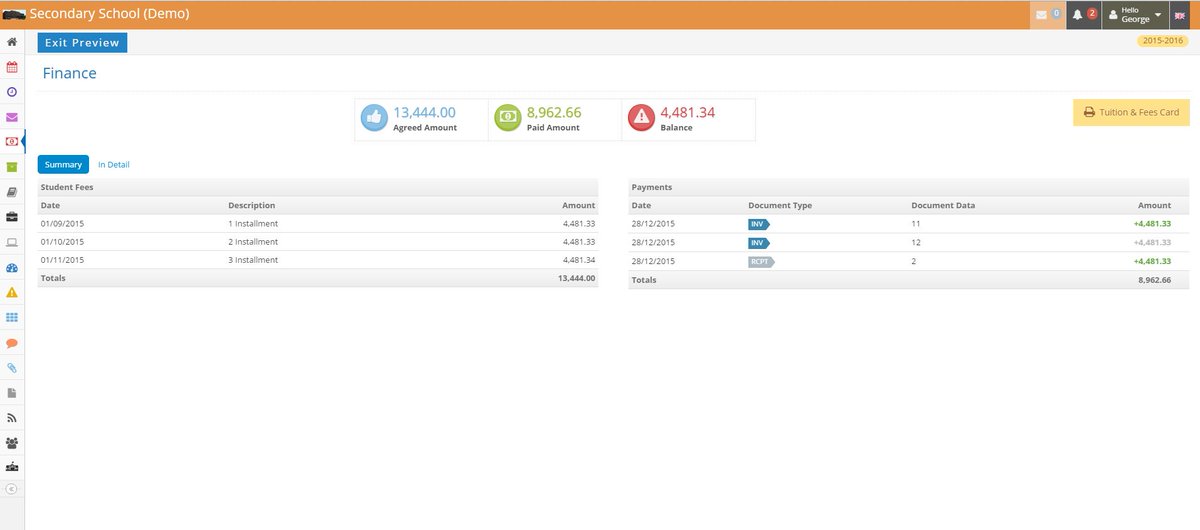Click the +4,481.33 amount for receipt 2
The height and width of the screenshot is (530, 1200).
(1152, 261)
